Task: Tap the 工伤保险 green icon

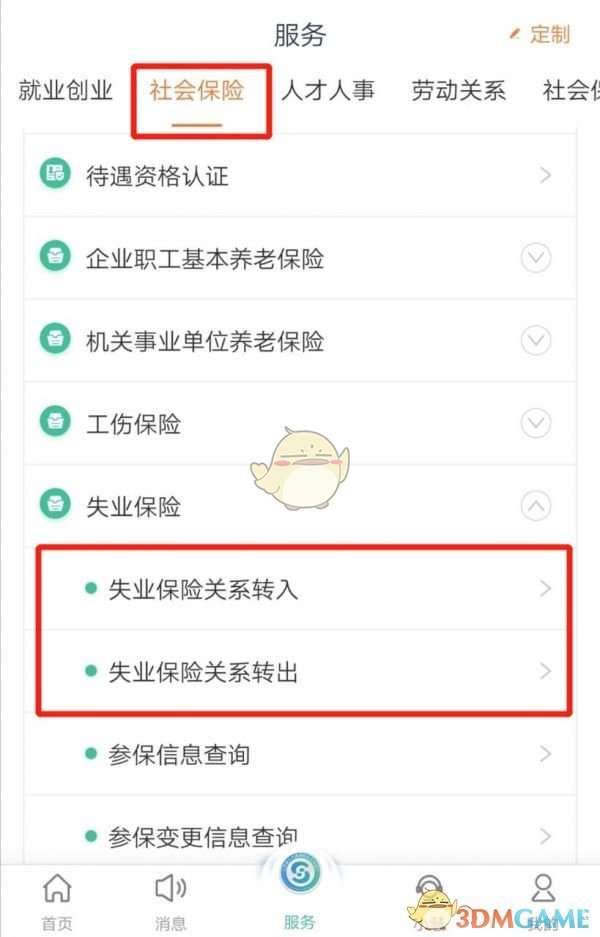Action: click(x=55, y=421)
